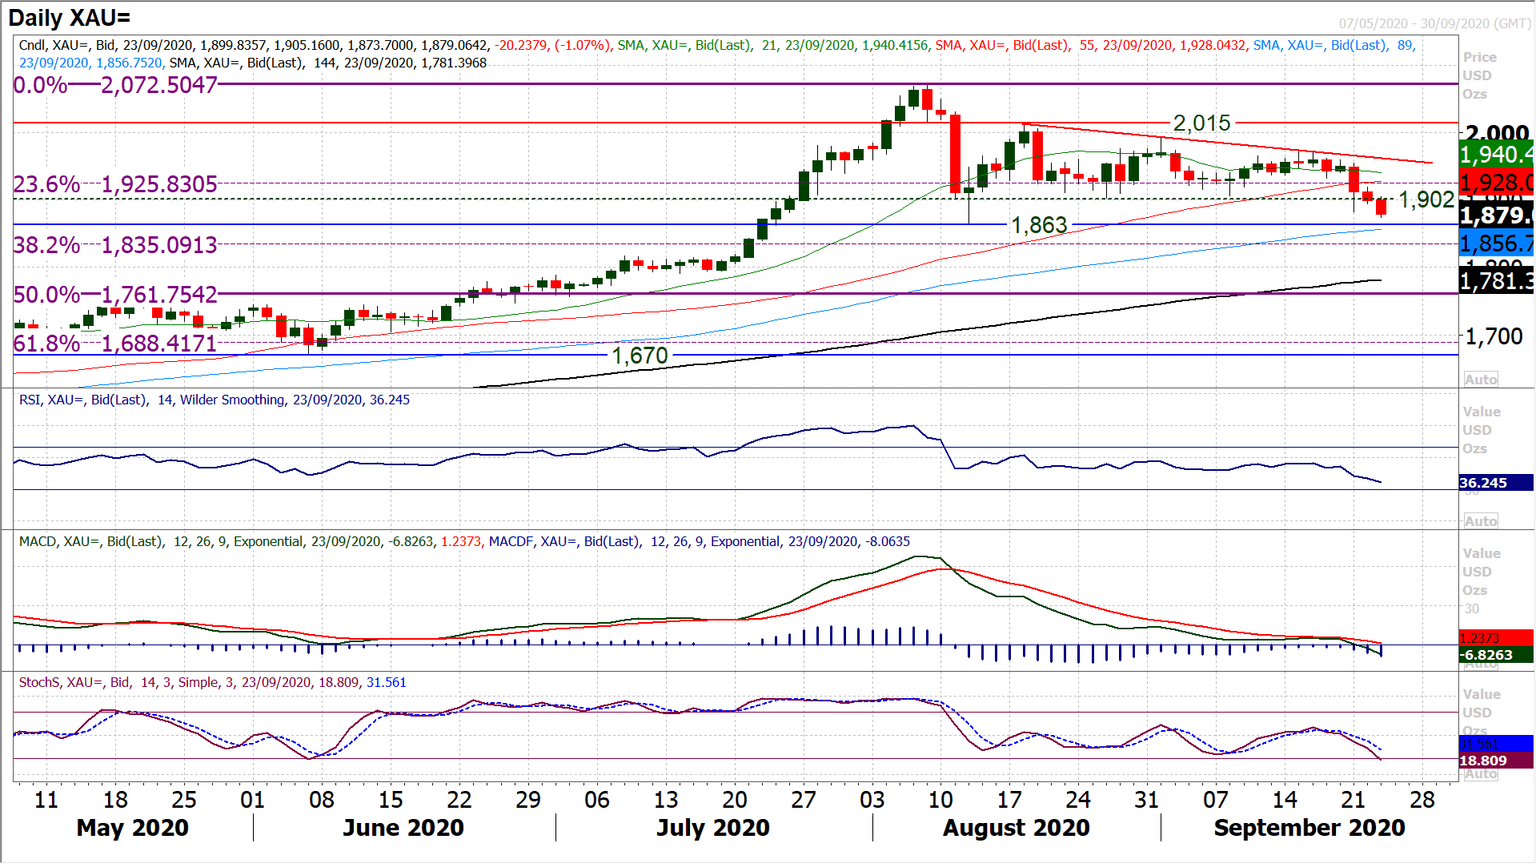Click the Auto button in the price panel
1536x864 pixels.
(x=1481, y=379)
